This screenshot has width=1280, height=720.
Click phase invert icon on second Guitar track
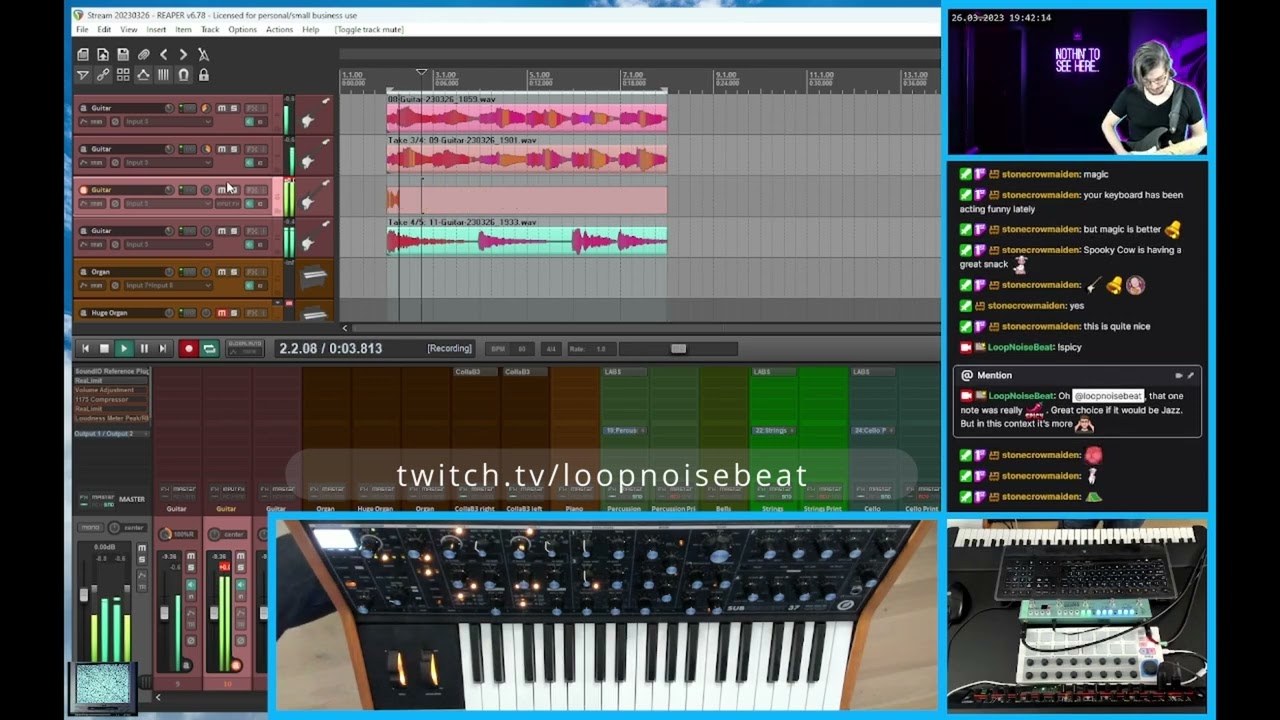pyautogui.click(x=115, y=163)
